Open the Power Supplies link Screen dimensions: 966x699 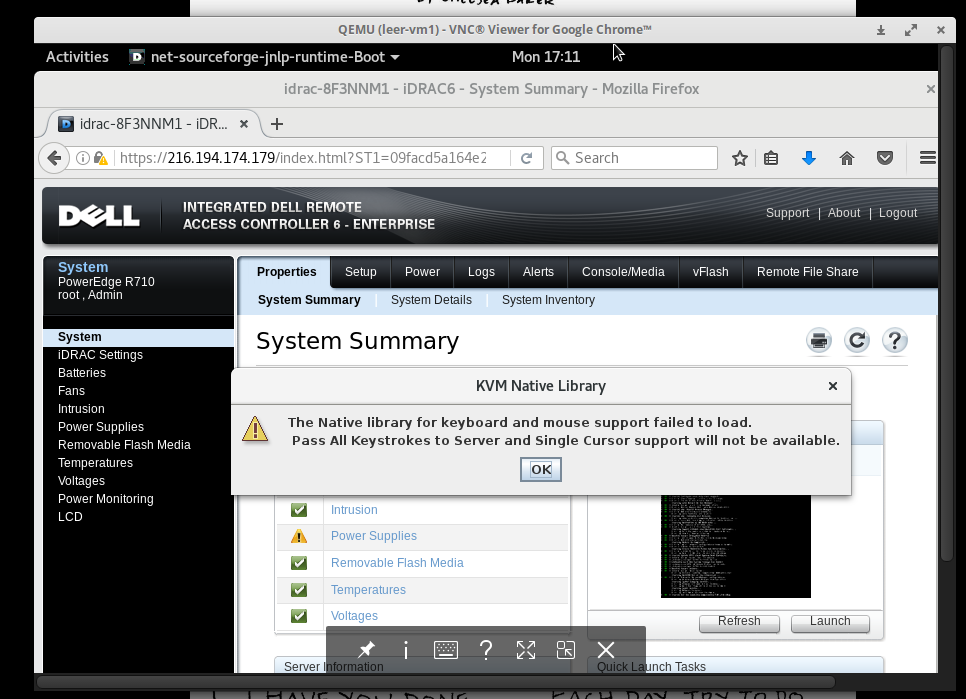coord(373,536)
